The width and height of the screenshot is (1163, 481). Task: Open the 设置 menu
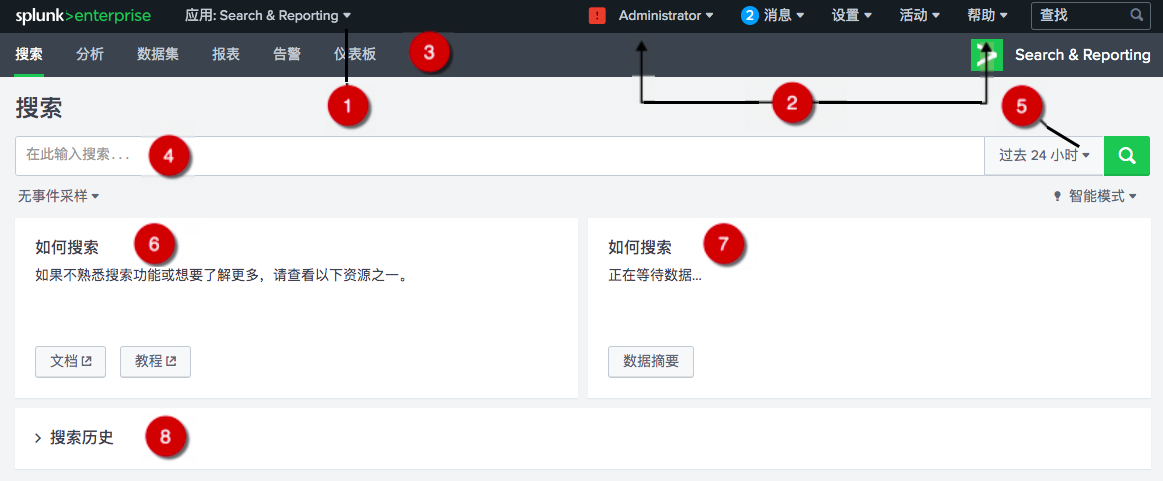point(852,16)
